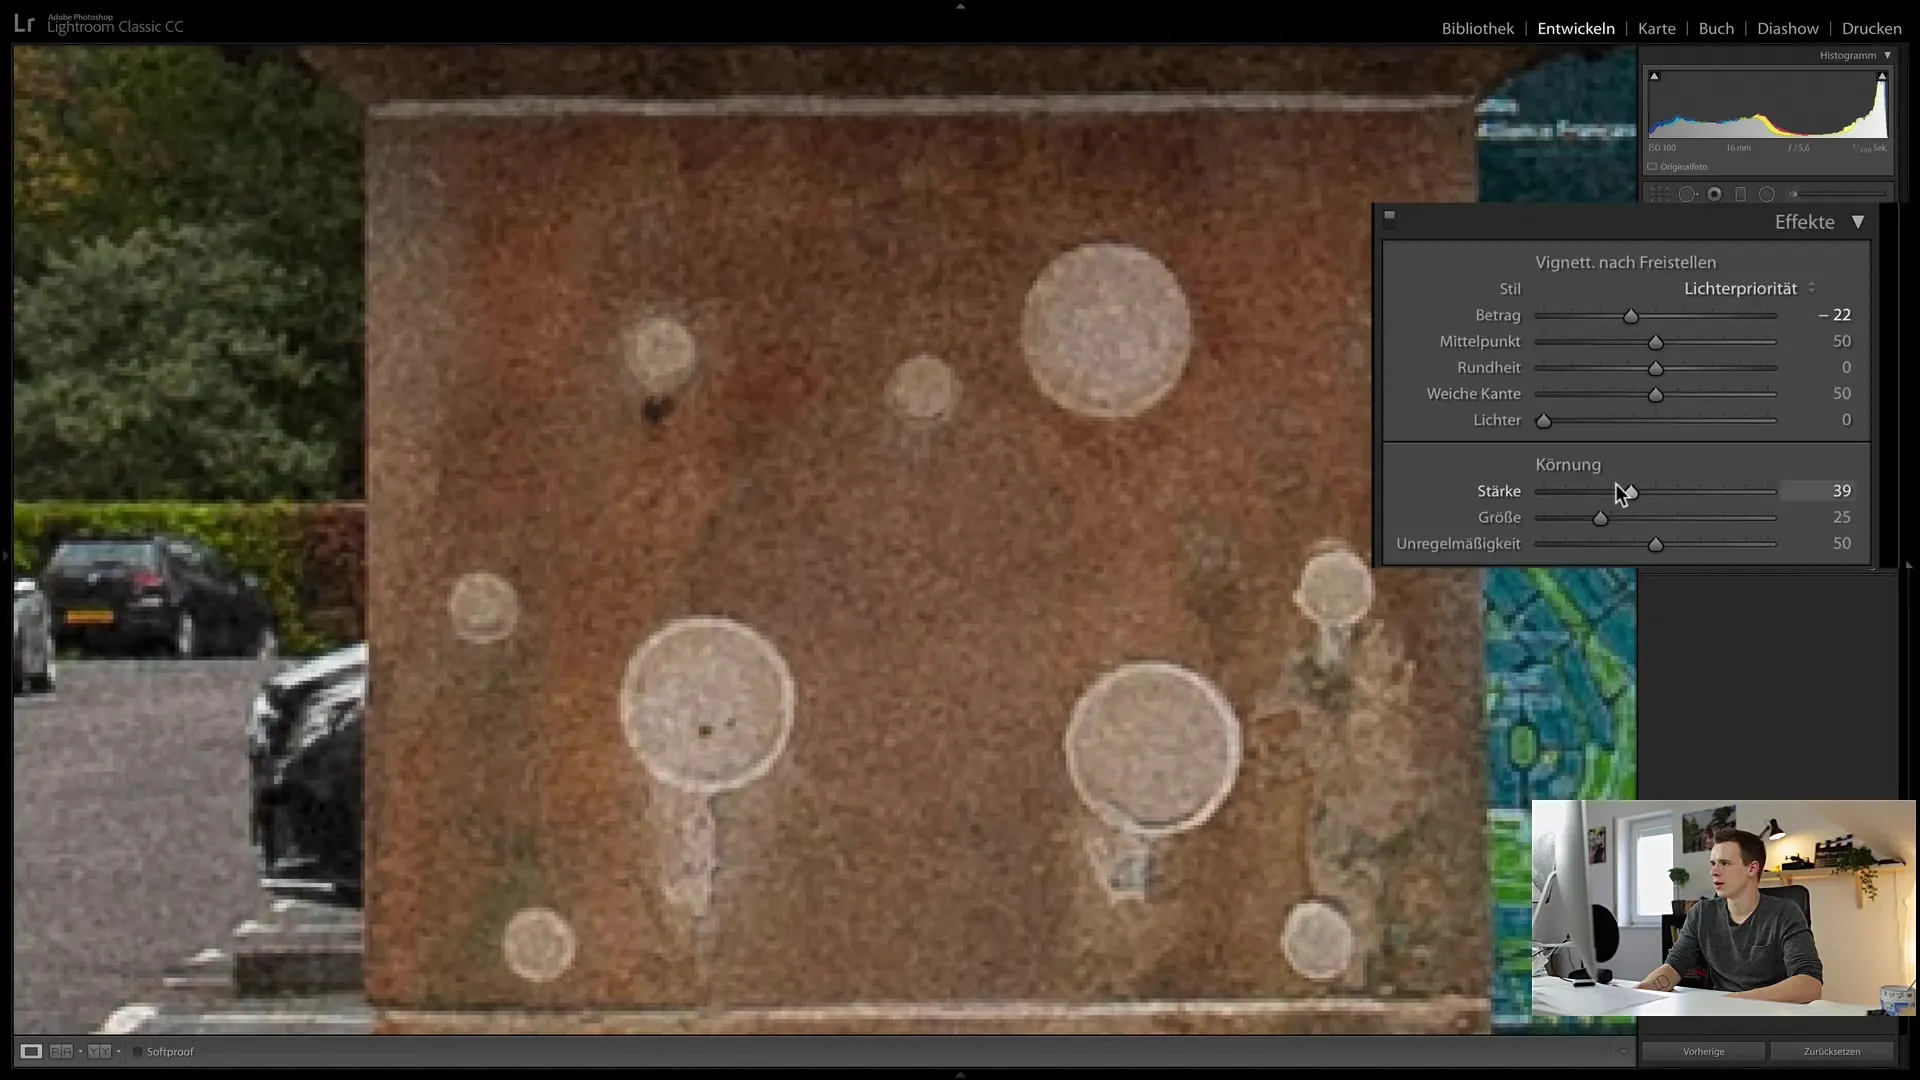Open the Karte module
Image resolution: width=1920 pixels, height=1080 pixels.
pyautogui.click(x=1656, y=28)
